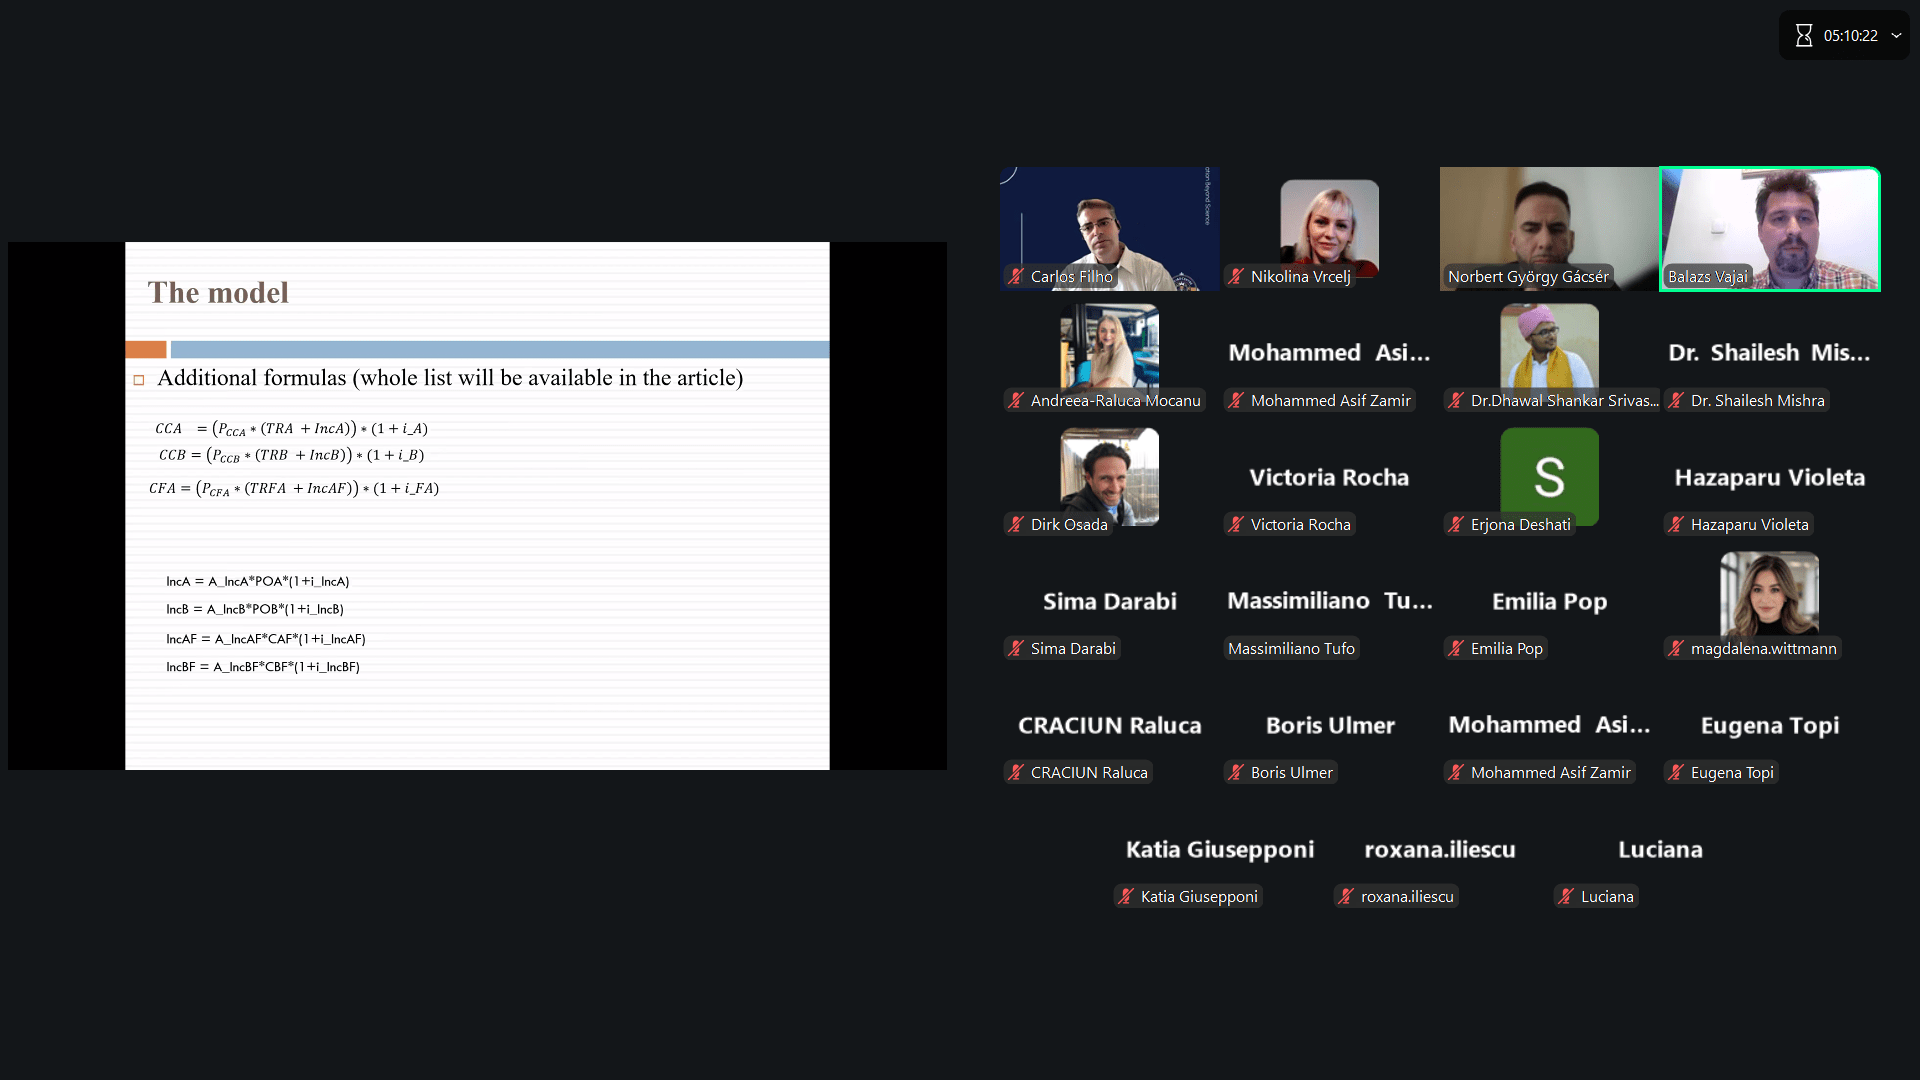Click Erjona Deshati's green S avatar
The height and width of the screenshot is (1080, 1920).
coord(1549,475)
